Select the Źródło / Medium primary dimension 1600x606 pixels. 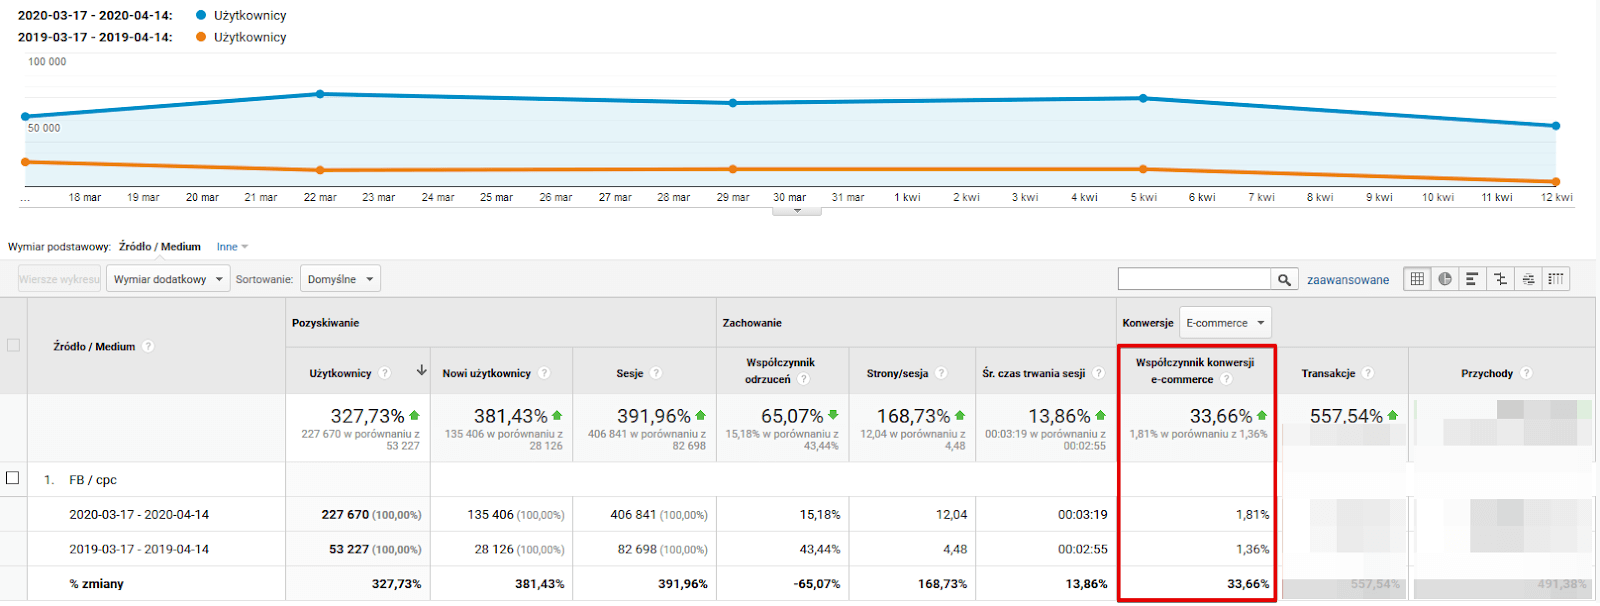(160, 246)
